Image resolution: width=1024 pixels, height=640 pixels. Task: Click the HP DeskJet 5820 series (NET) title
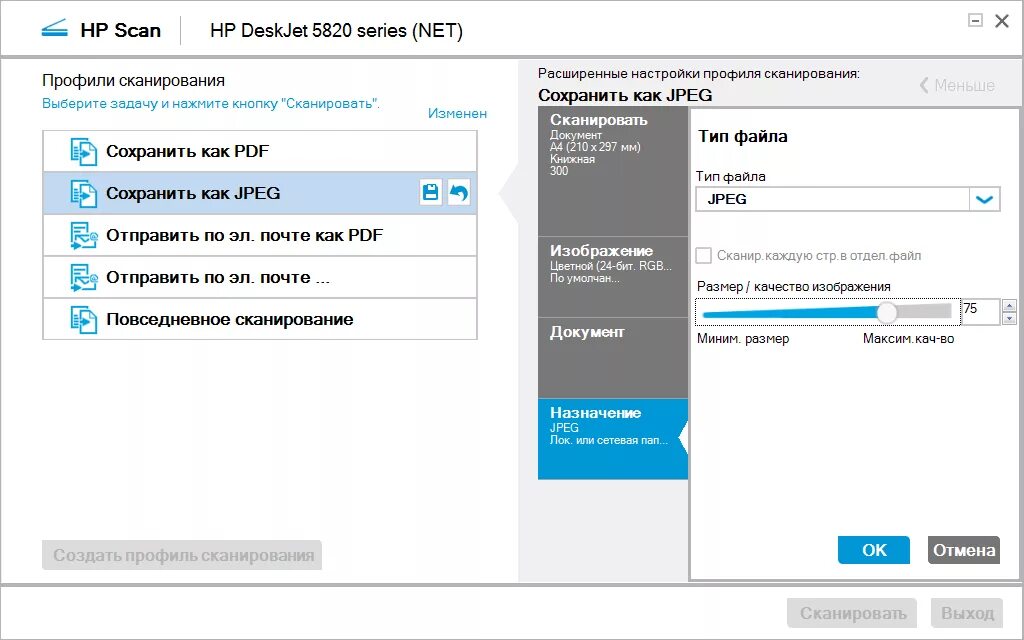[336, 31]
